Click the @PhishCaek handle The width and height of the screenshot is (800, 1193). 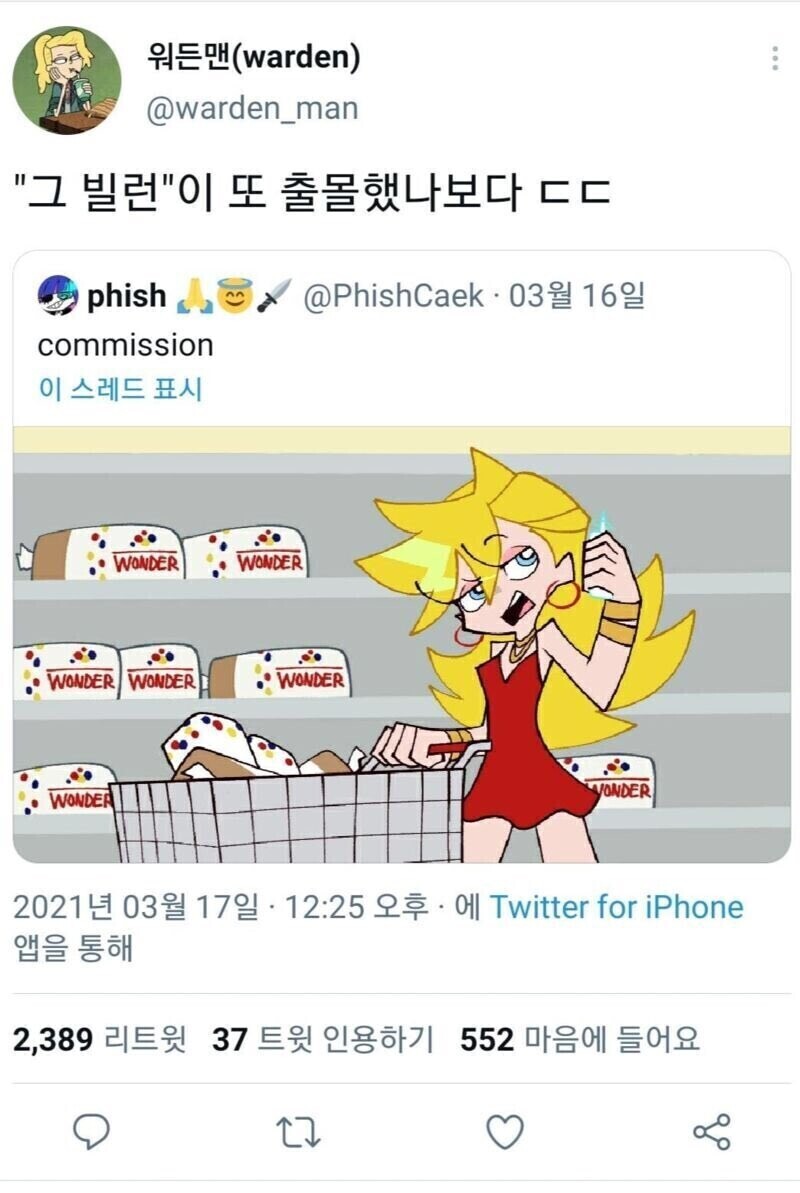click(394, 296)
